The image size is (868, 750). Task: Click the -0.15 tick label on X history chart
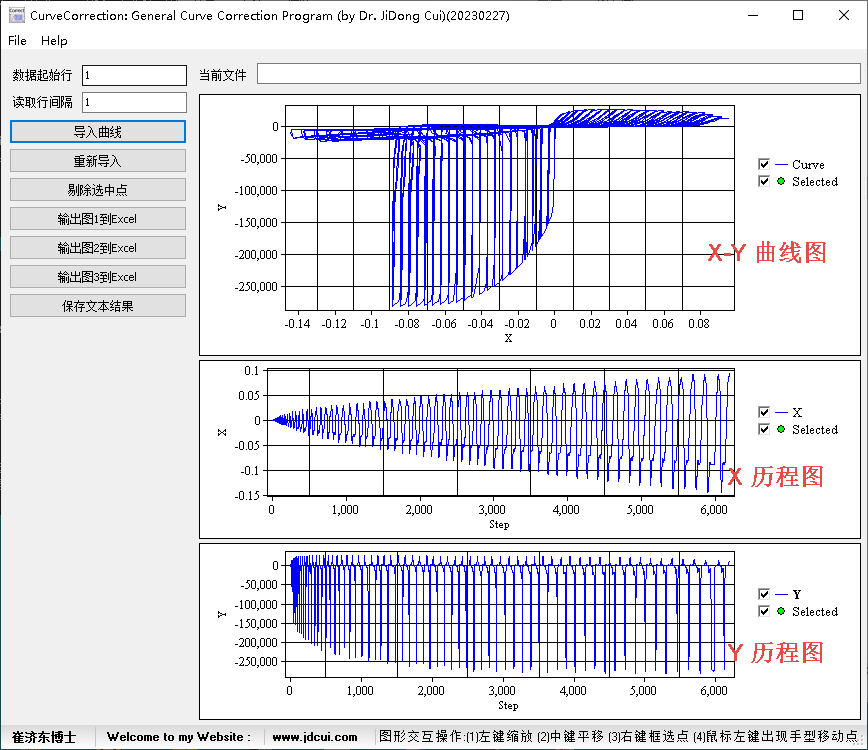[x=247, y=495]
